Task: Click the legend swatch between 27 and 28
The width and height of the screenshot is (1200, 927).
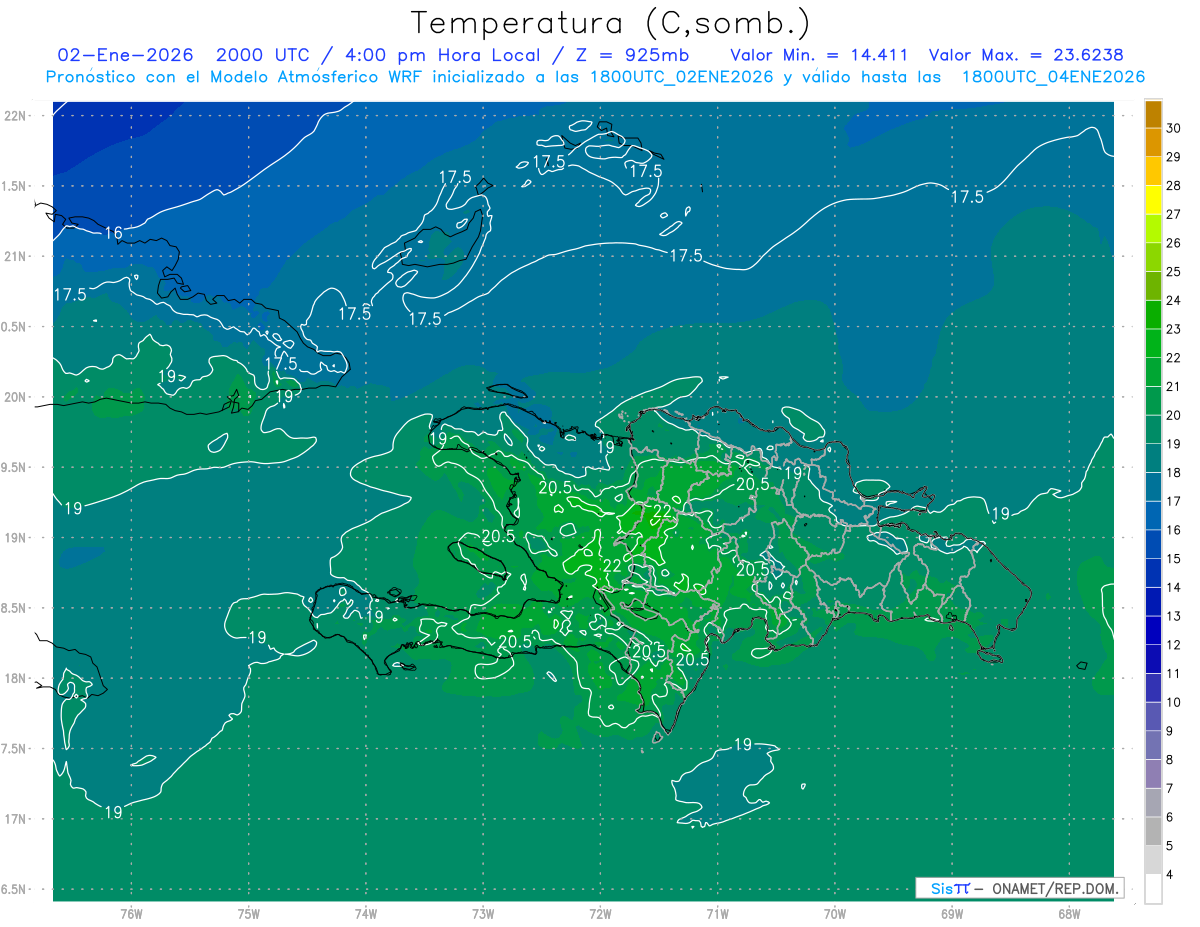Action: click(1153, 200)
